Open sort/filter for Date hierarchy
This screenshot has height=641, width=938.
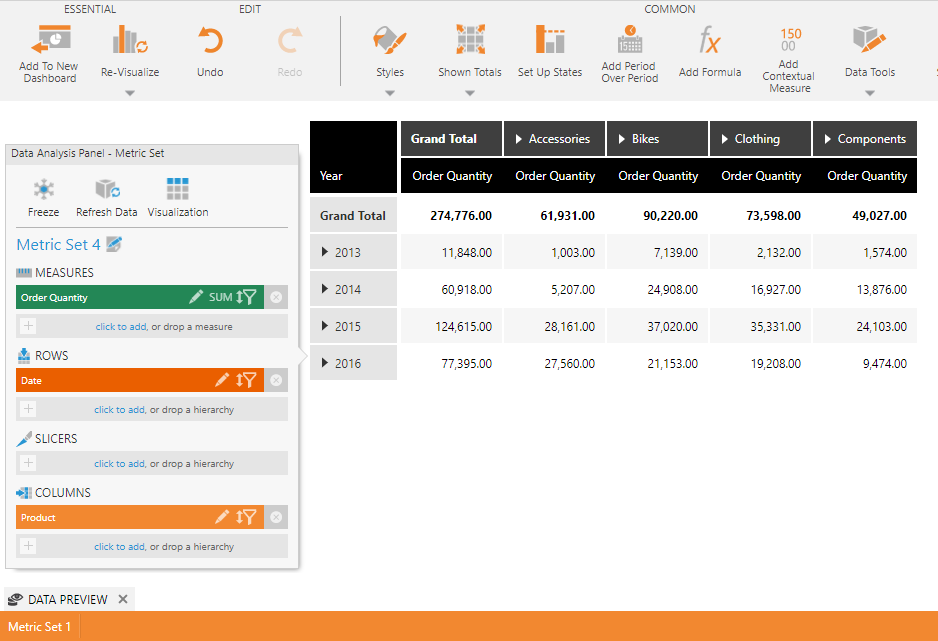tap(246, 380)
